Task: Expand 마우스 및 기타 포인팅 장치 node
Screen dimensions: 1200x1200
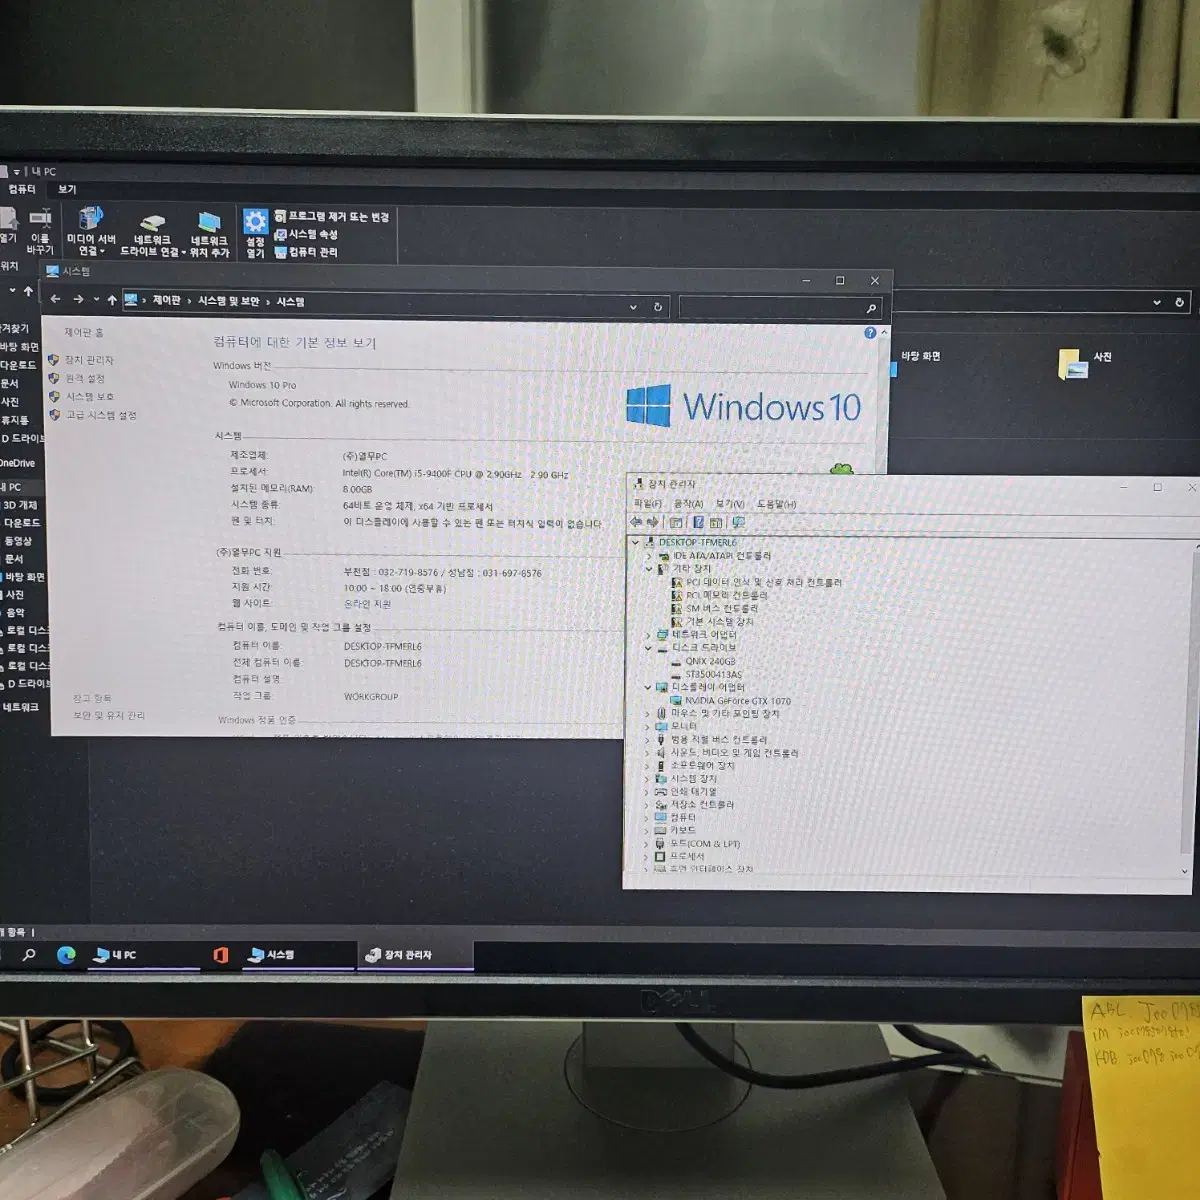Action: coord(648,713)
